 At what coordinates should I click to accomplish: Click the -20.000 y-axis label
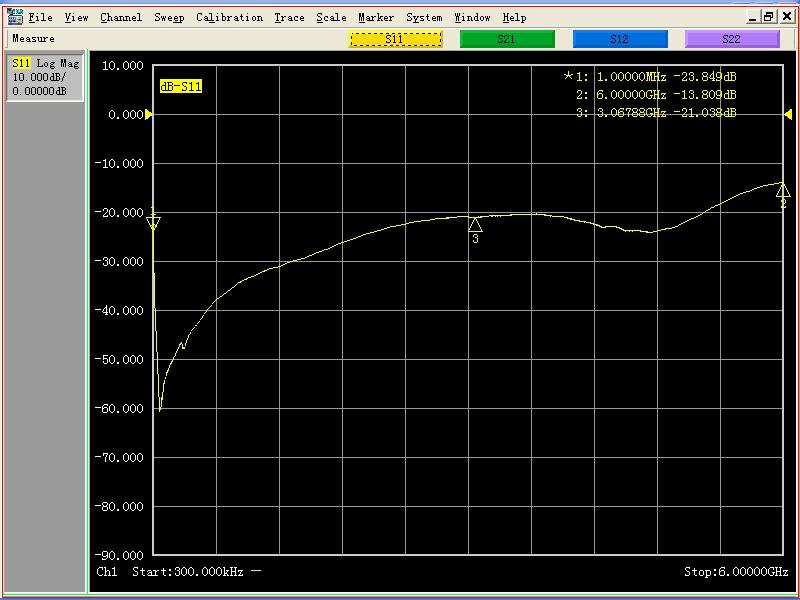coord(119,212)
